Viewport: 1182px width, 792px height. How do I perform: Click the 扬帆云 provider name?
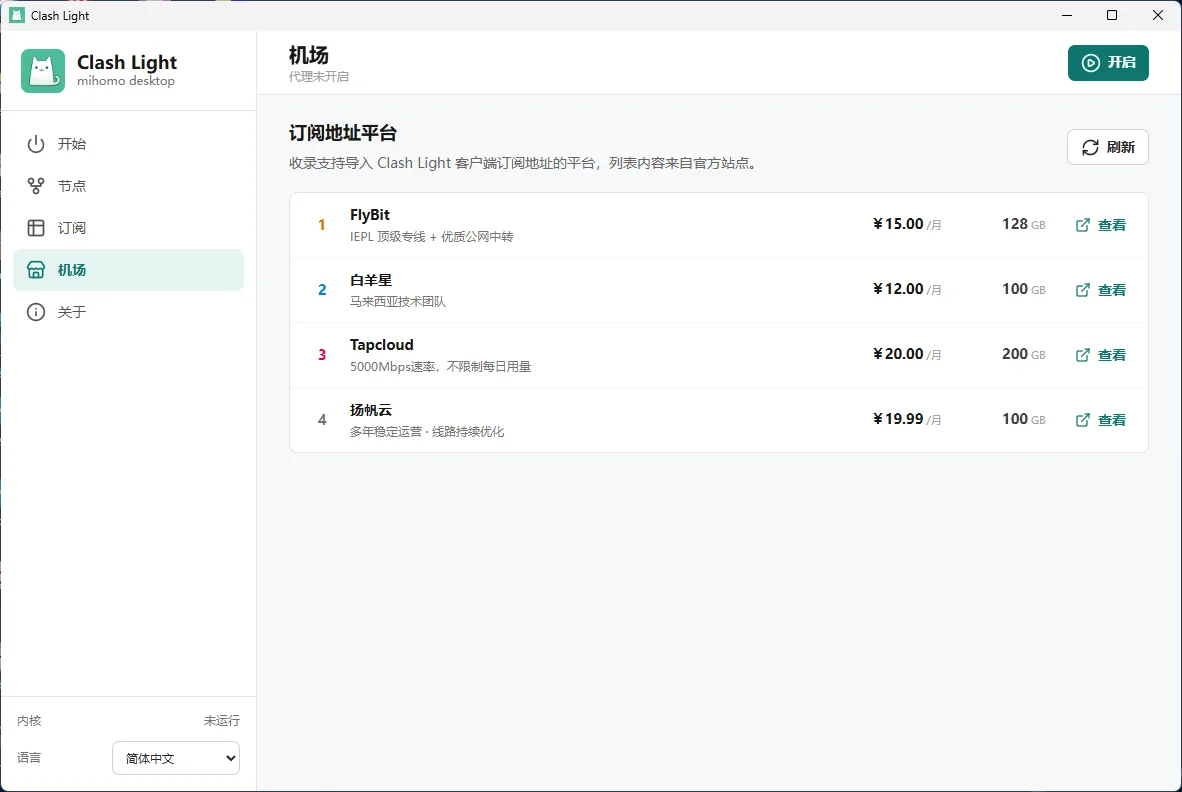371,410
